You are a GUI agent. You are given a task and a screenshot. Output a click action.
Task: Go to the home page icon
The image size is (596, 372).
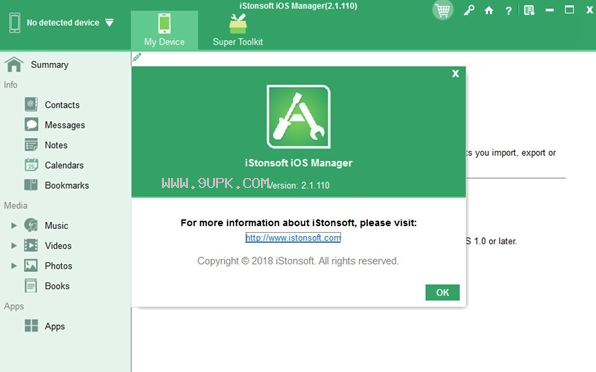[x=489, y=10]
